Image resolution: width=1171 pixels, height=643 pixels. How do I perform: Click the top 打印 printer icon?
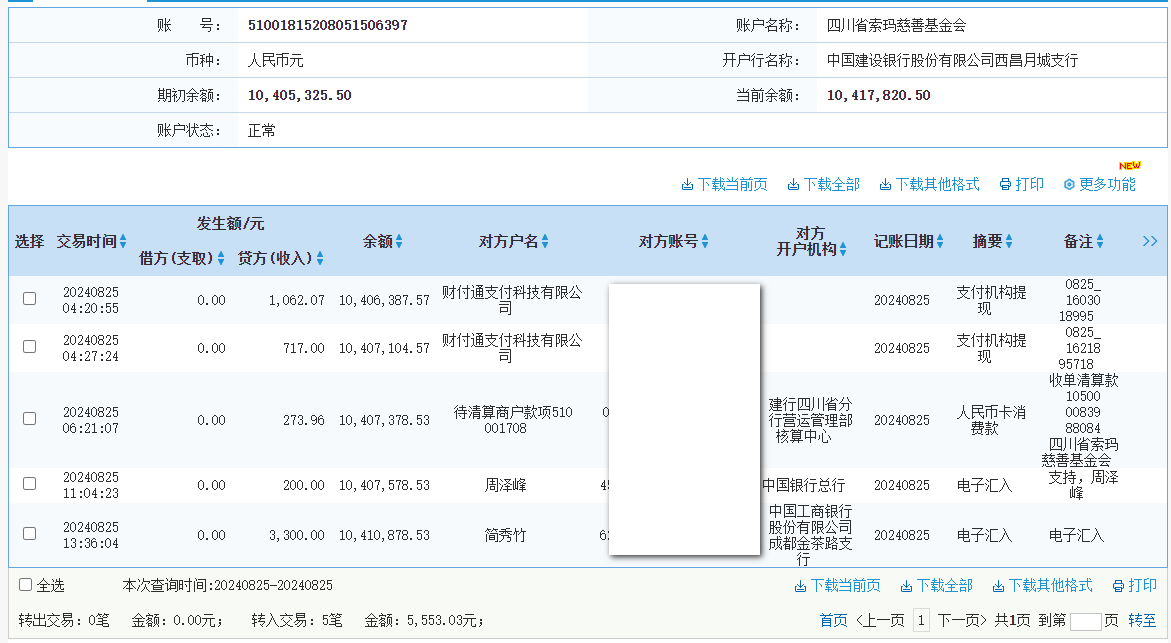pos(1006,184)
